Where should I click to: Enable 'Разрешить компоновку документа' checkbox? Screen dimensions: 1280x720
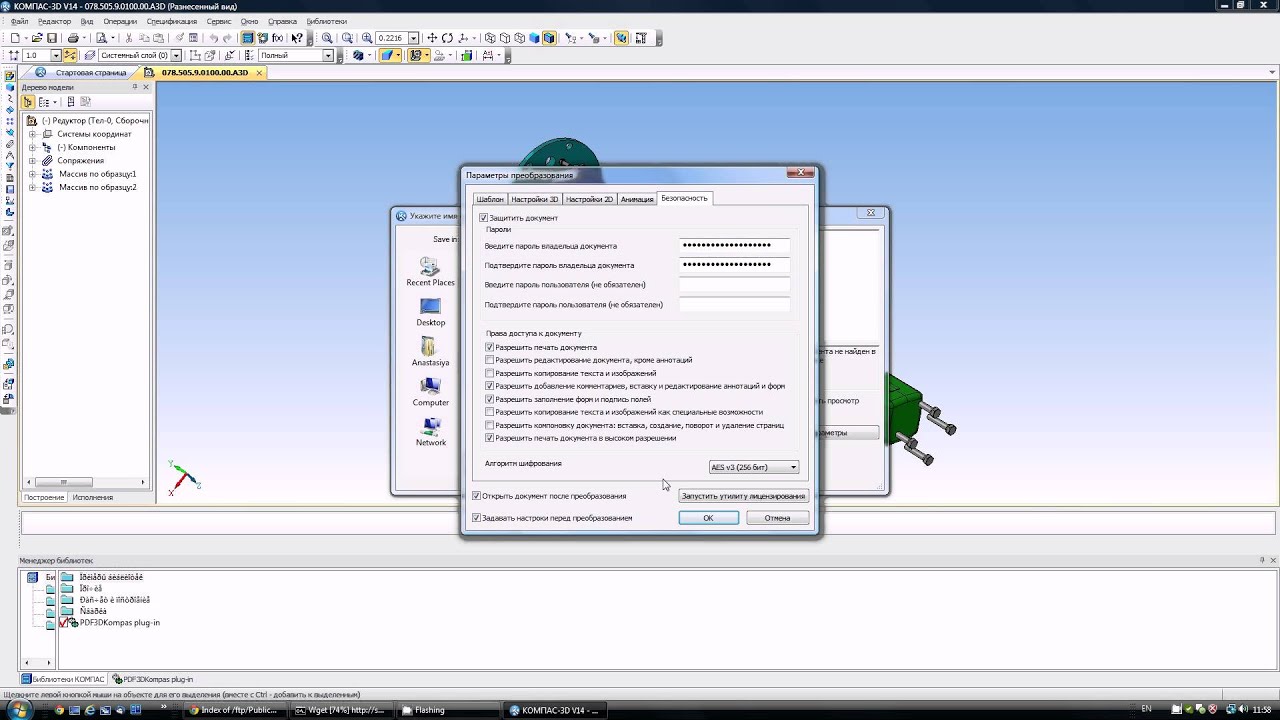[x=490, y=425]
